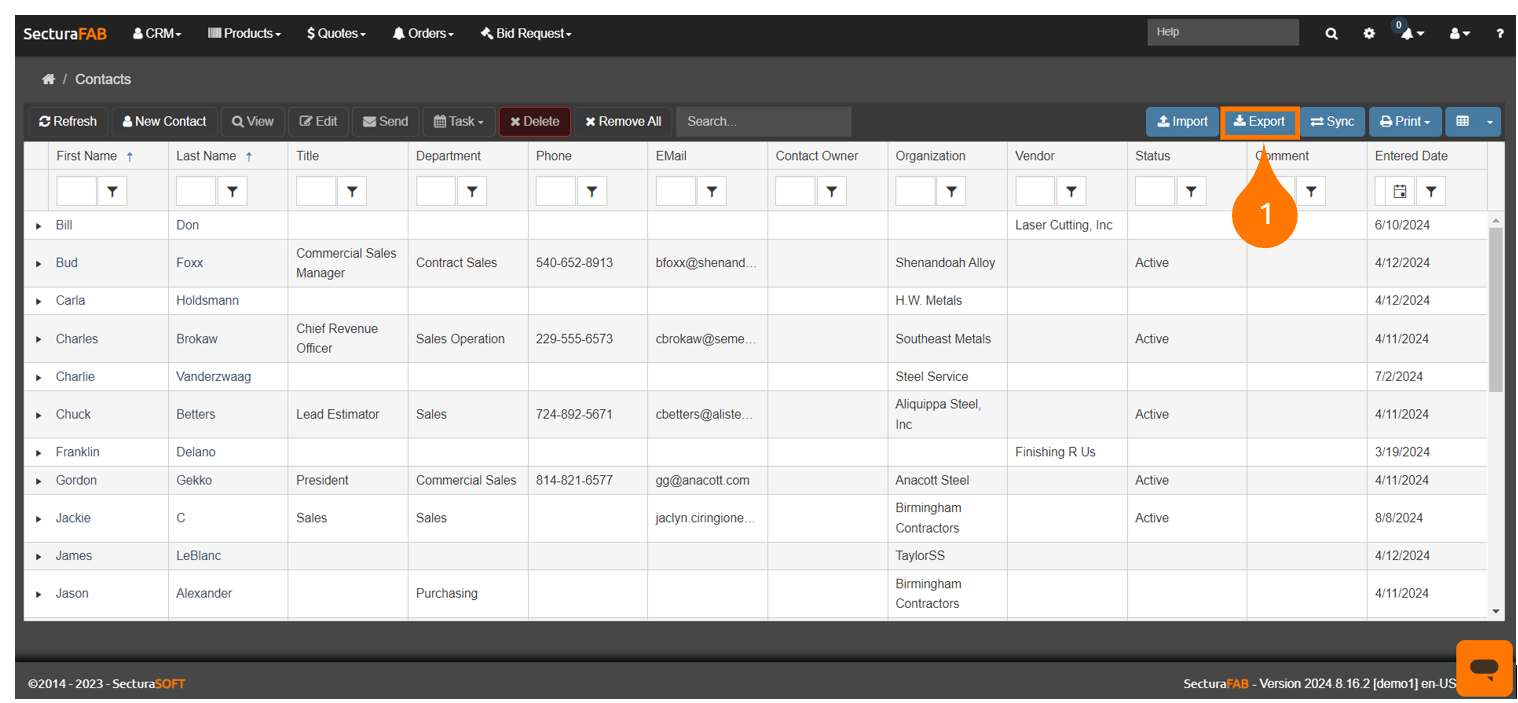Open the Print dropdown button

1404,122
